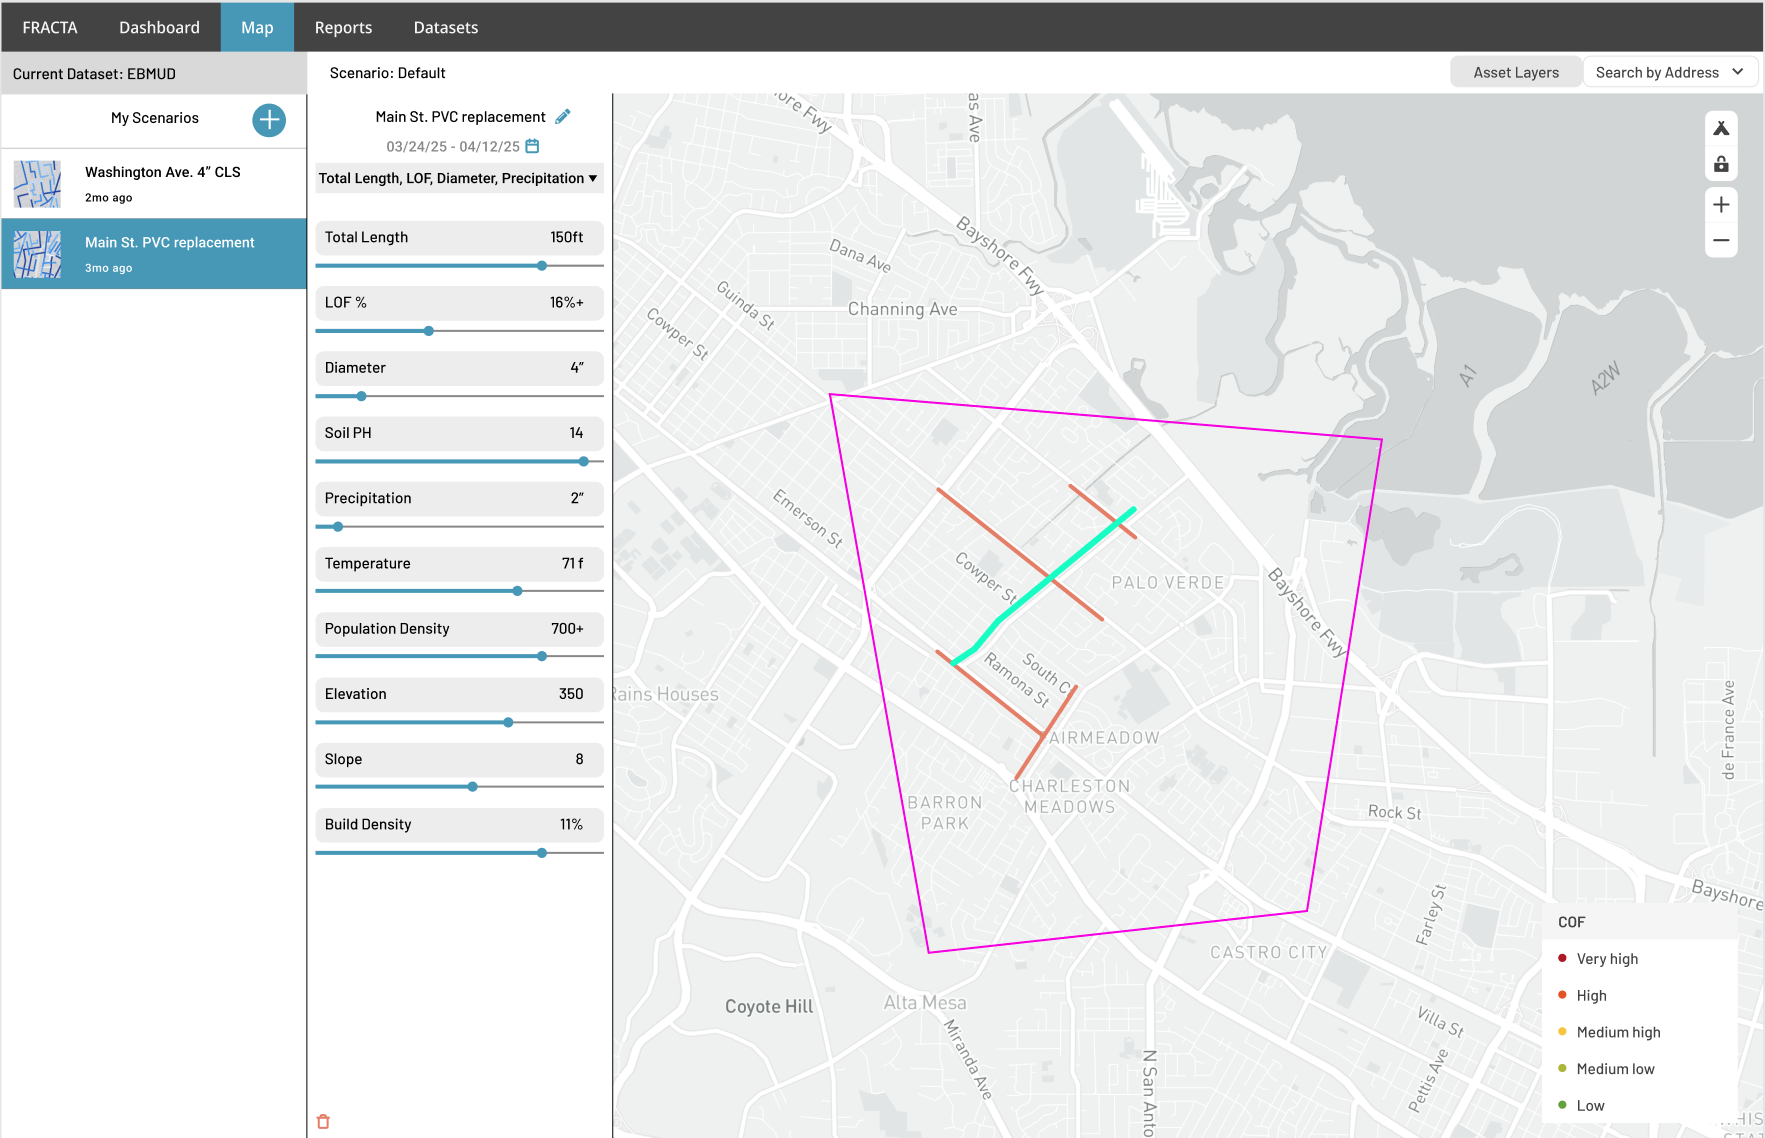1765x1138 pixels.
Task: Open the Search by Address dropdown
Action: [1669, 72]
